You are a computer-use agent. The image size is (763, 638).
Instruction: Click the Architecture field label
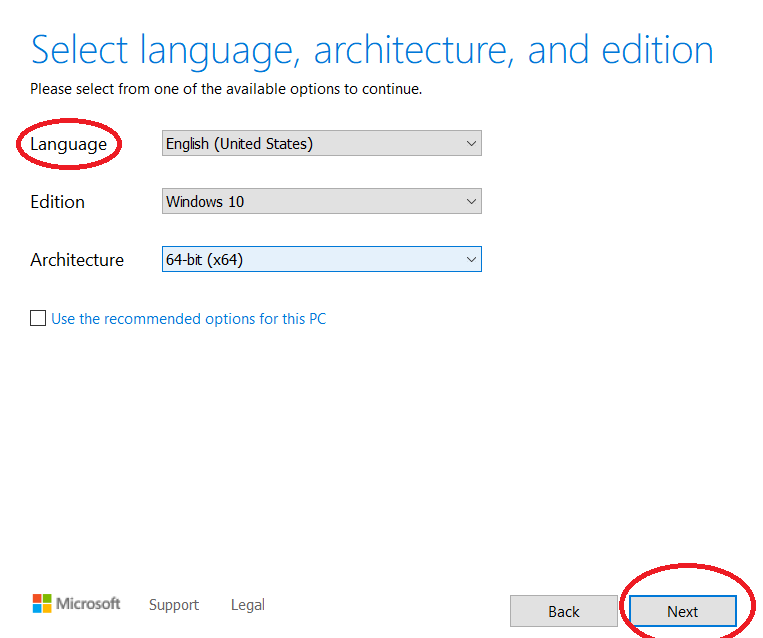pyautogui.click(x=77, y=260)
